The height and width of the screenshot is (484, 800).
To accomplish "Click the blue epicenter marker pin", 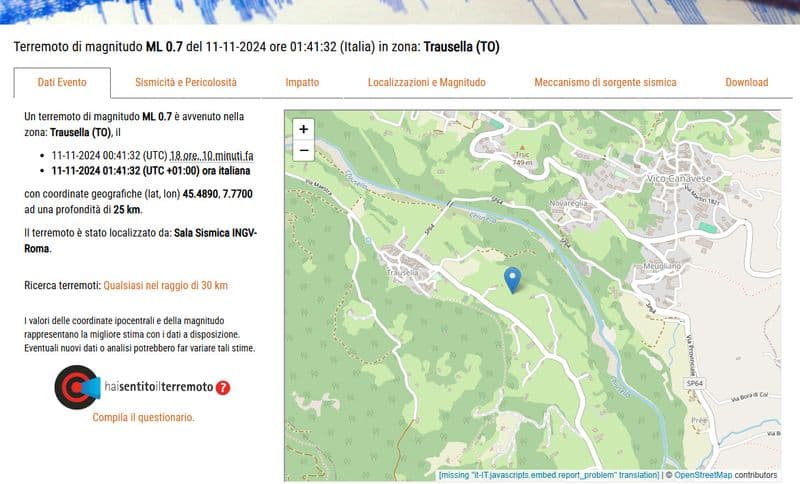I will (512, 280).
